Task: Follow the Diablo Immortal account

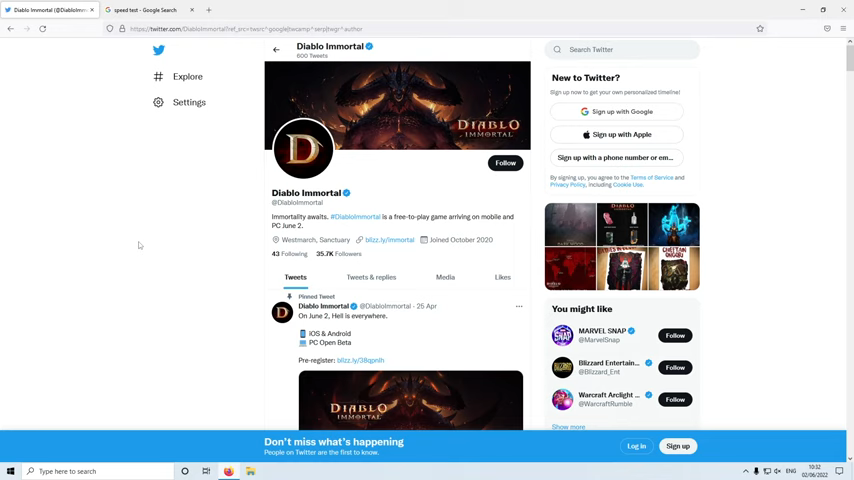Action: point(505,163)
